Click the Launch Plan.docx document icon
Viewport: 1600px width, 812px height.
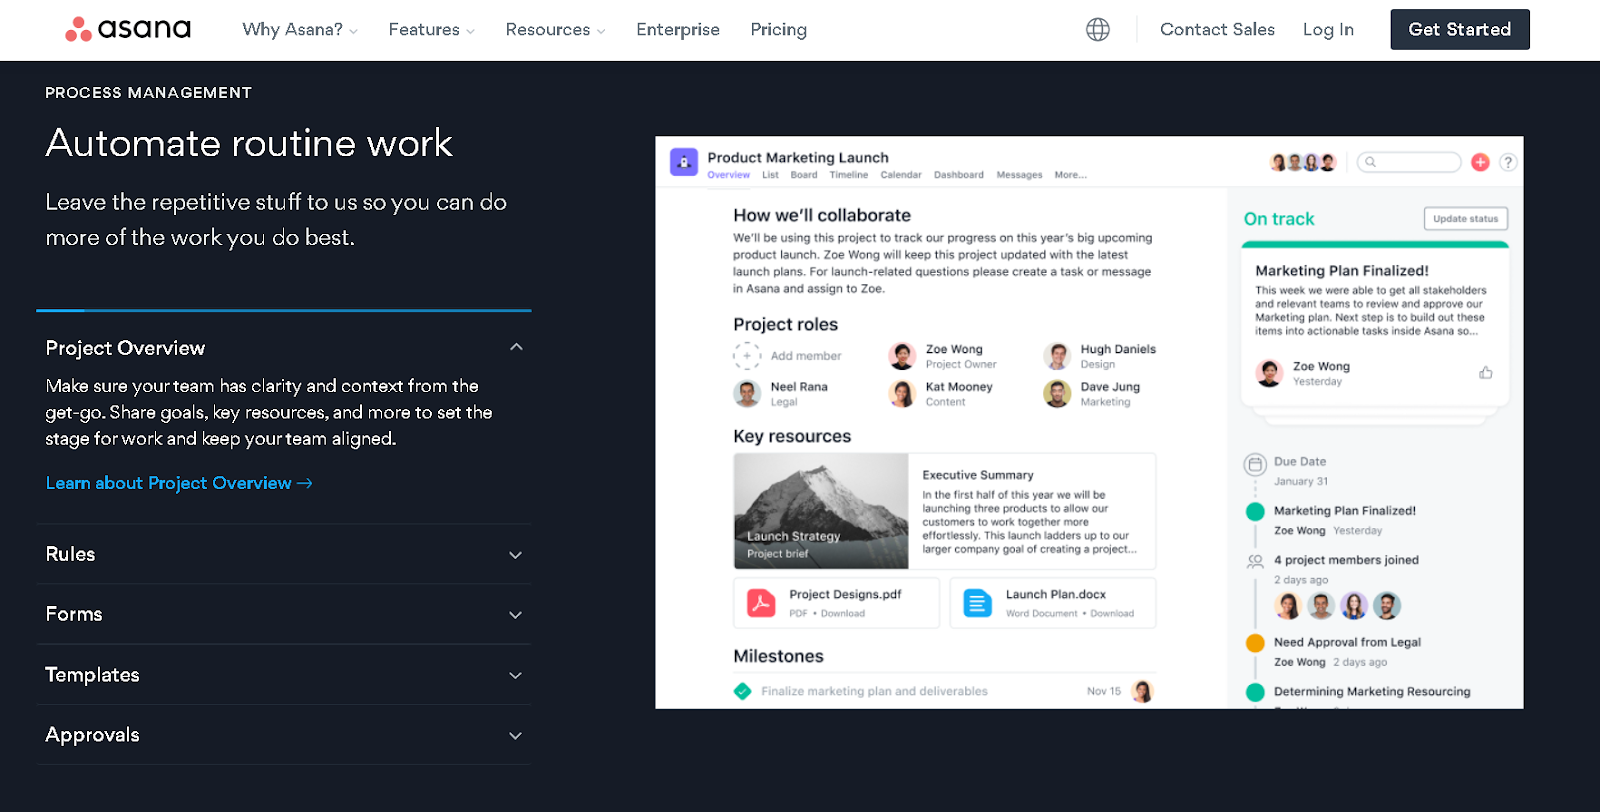click(977, 603)
